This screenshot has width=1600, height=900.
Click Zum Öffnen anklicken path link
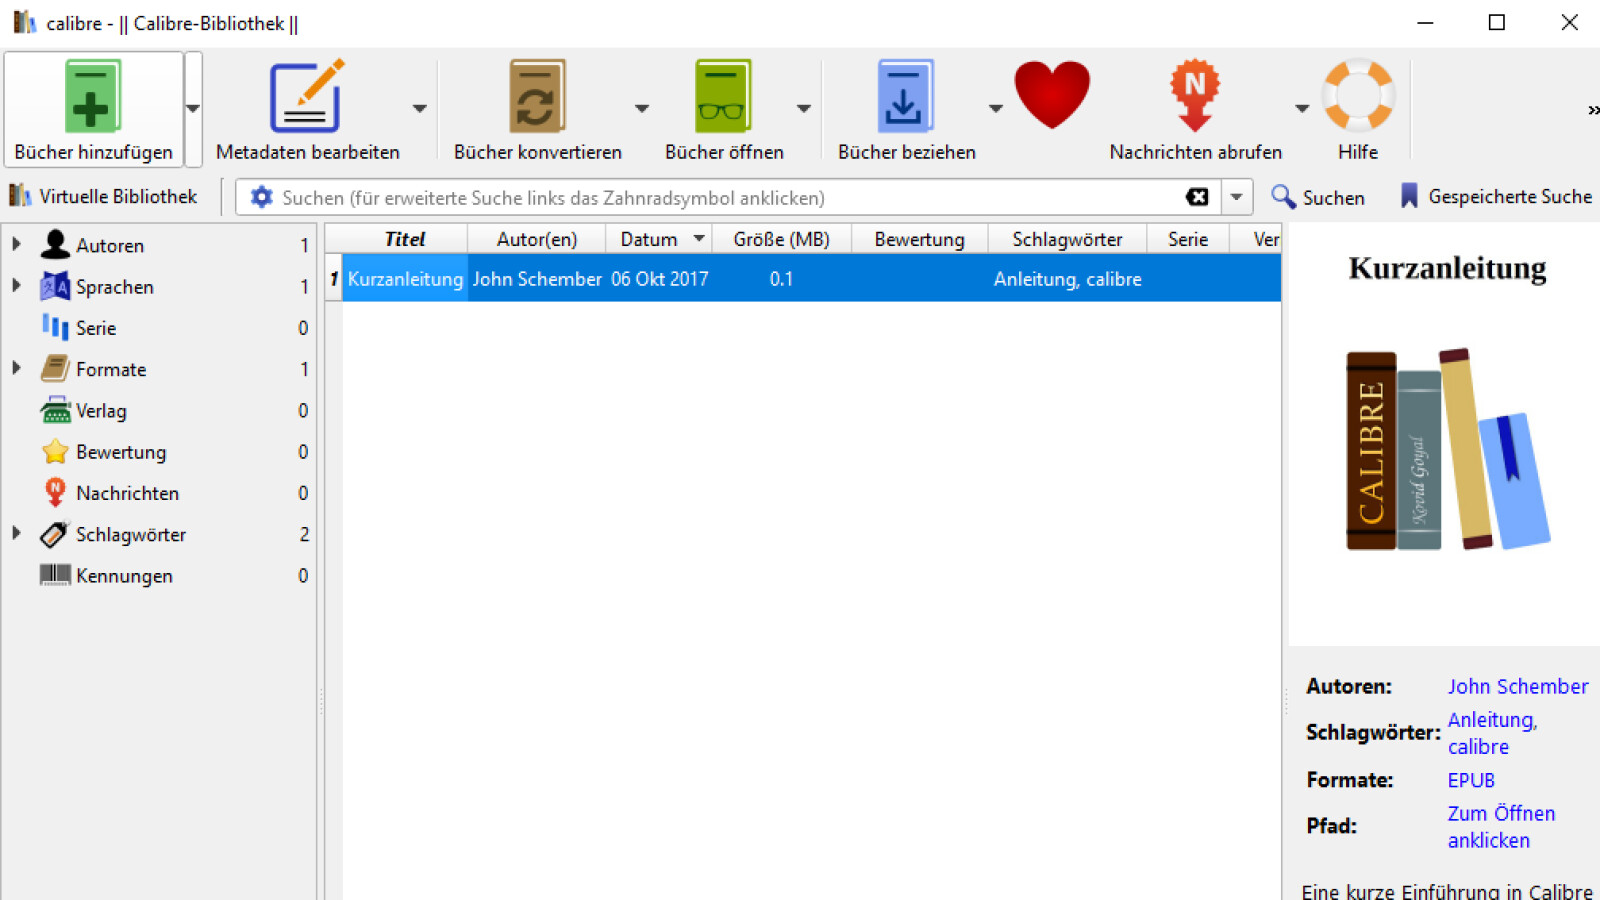coord(1501,827)
